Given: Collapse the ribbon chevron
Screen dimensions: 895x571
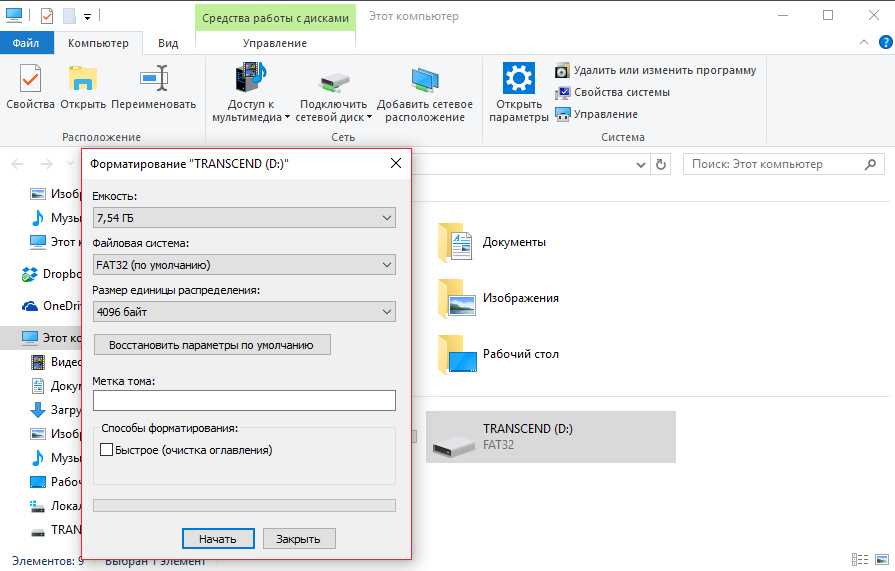Looking at the screenshot, I should (x=864, y=42).
